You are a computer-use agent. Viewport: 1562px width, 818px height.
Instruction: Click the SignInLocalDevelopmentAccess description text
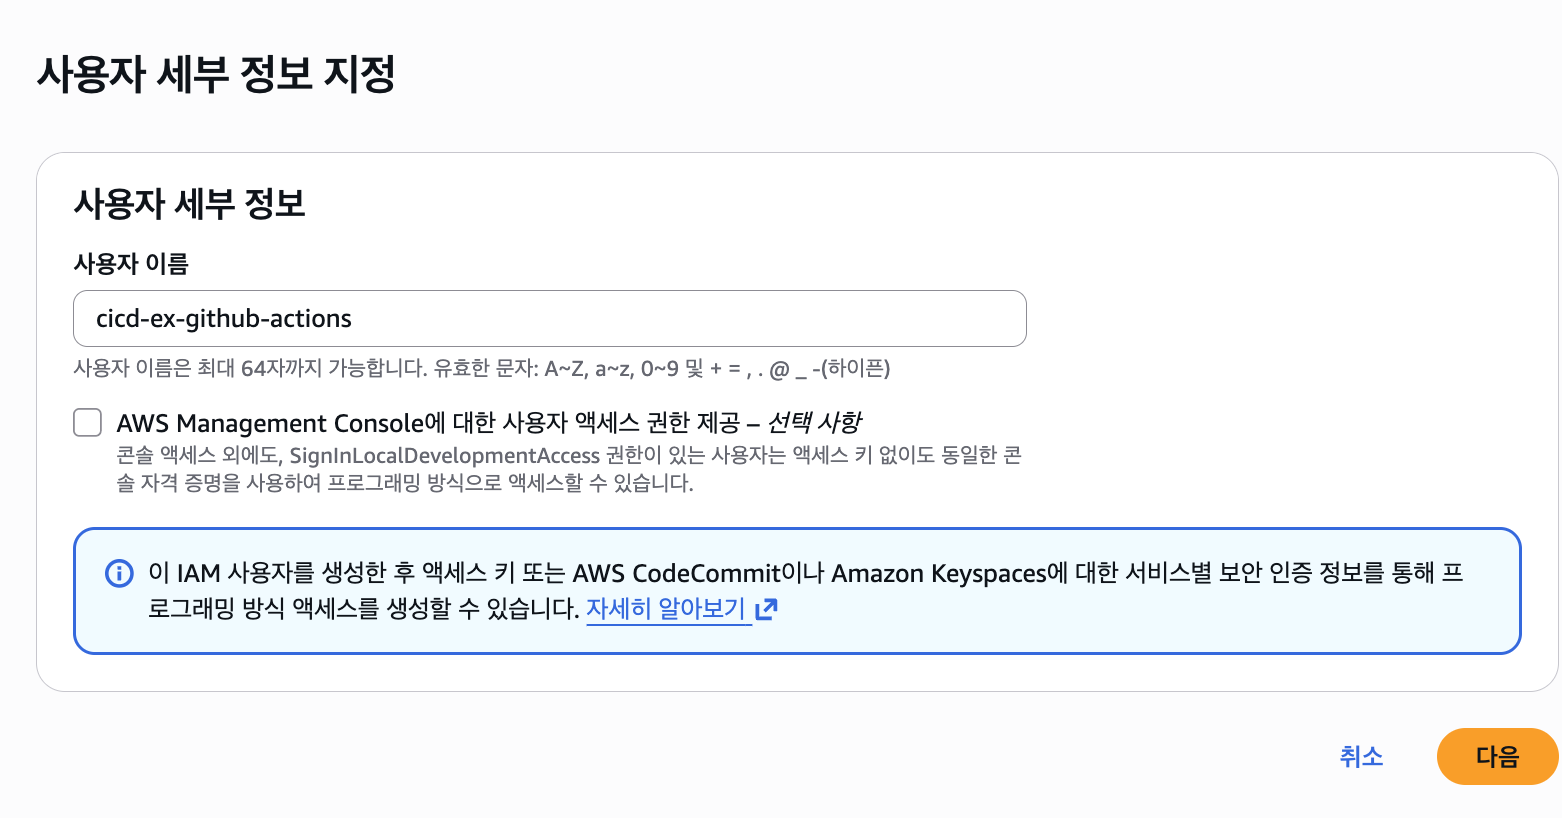click(x=569, y=469)
